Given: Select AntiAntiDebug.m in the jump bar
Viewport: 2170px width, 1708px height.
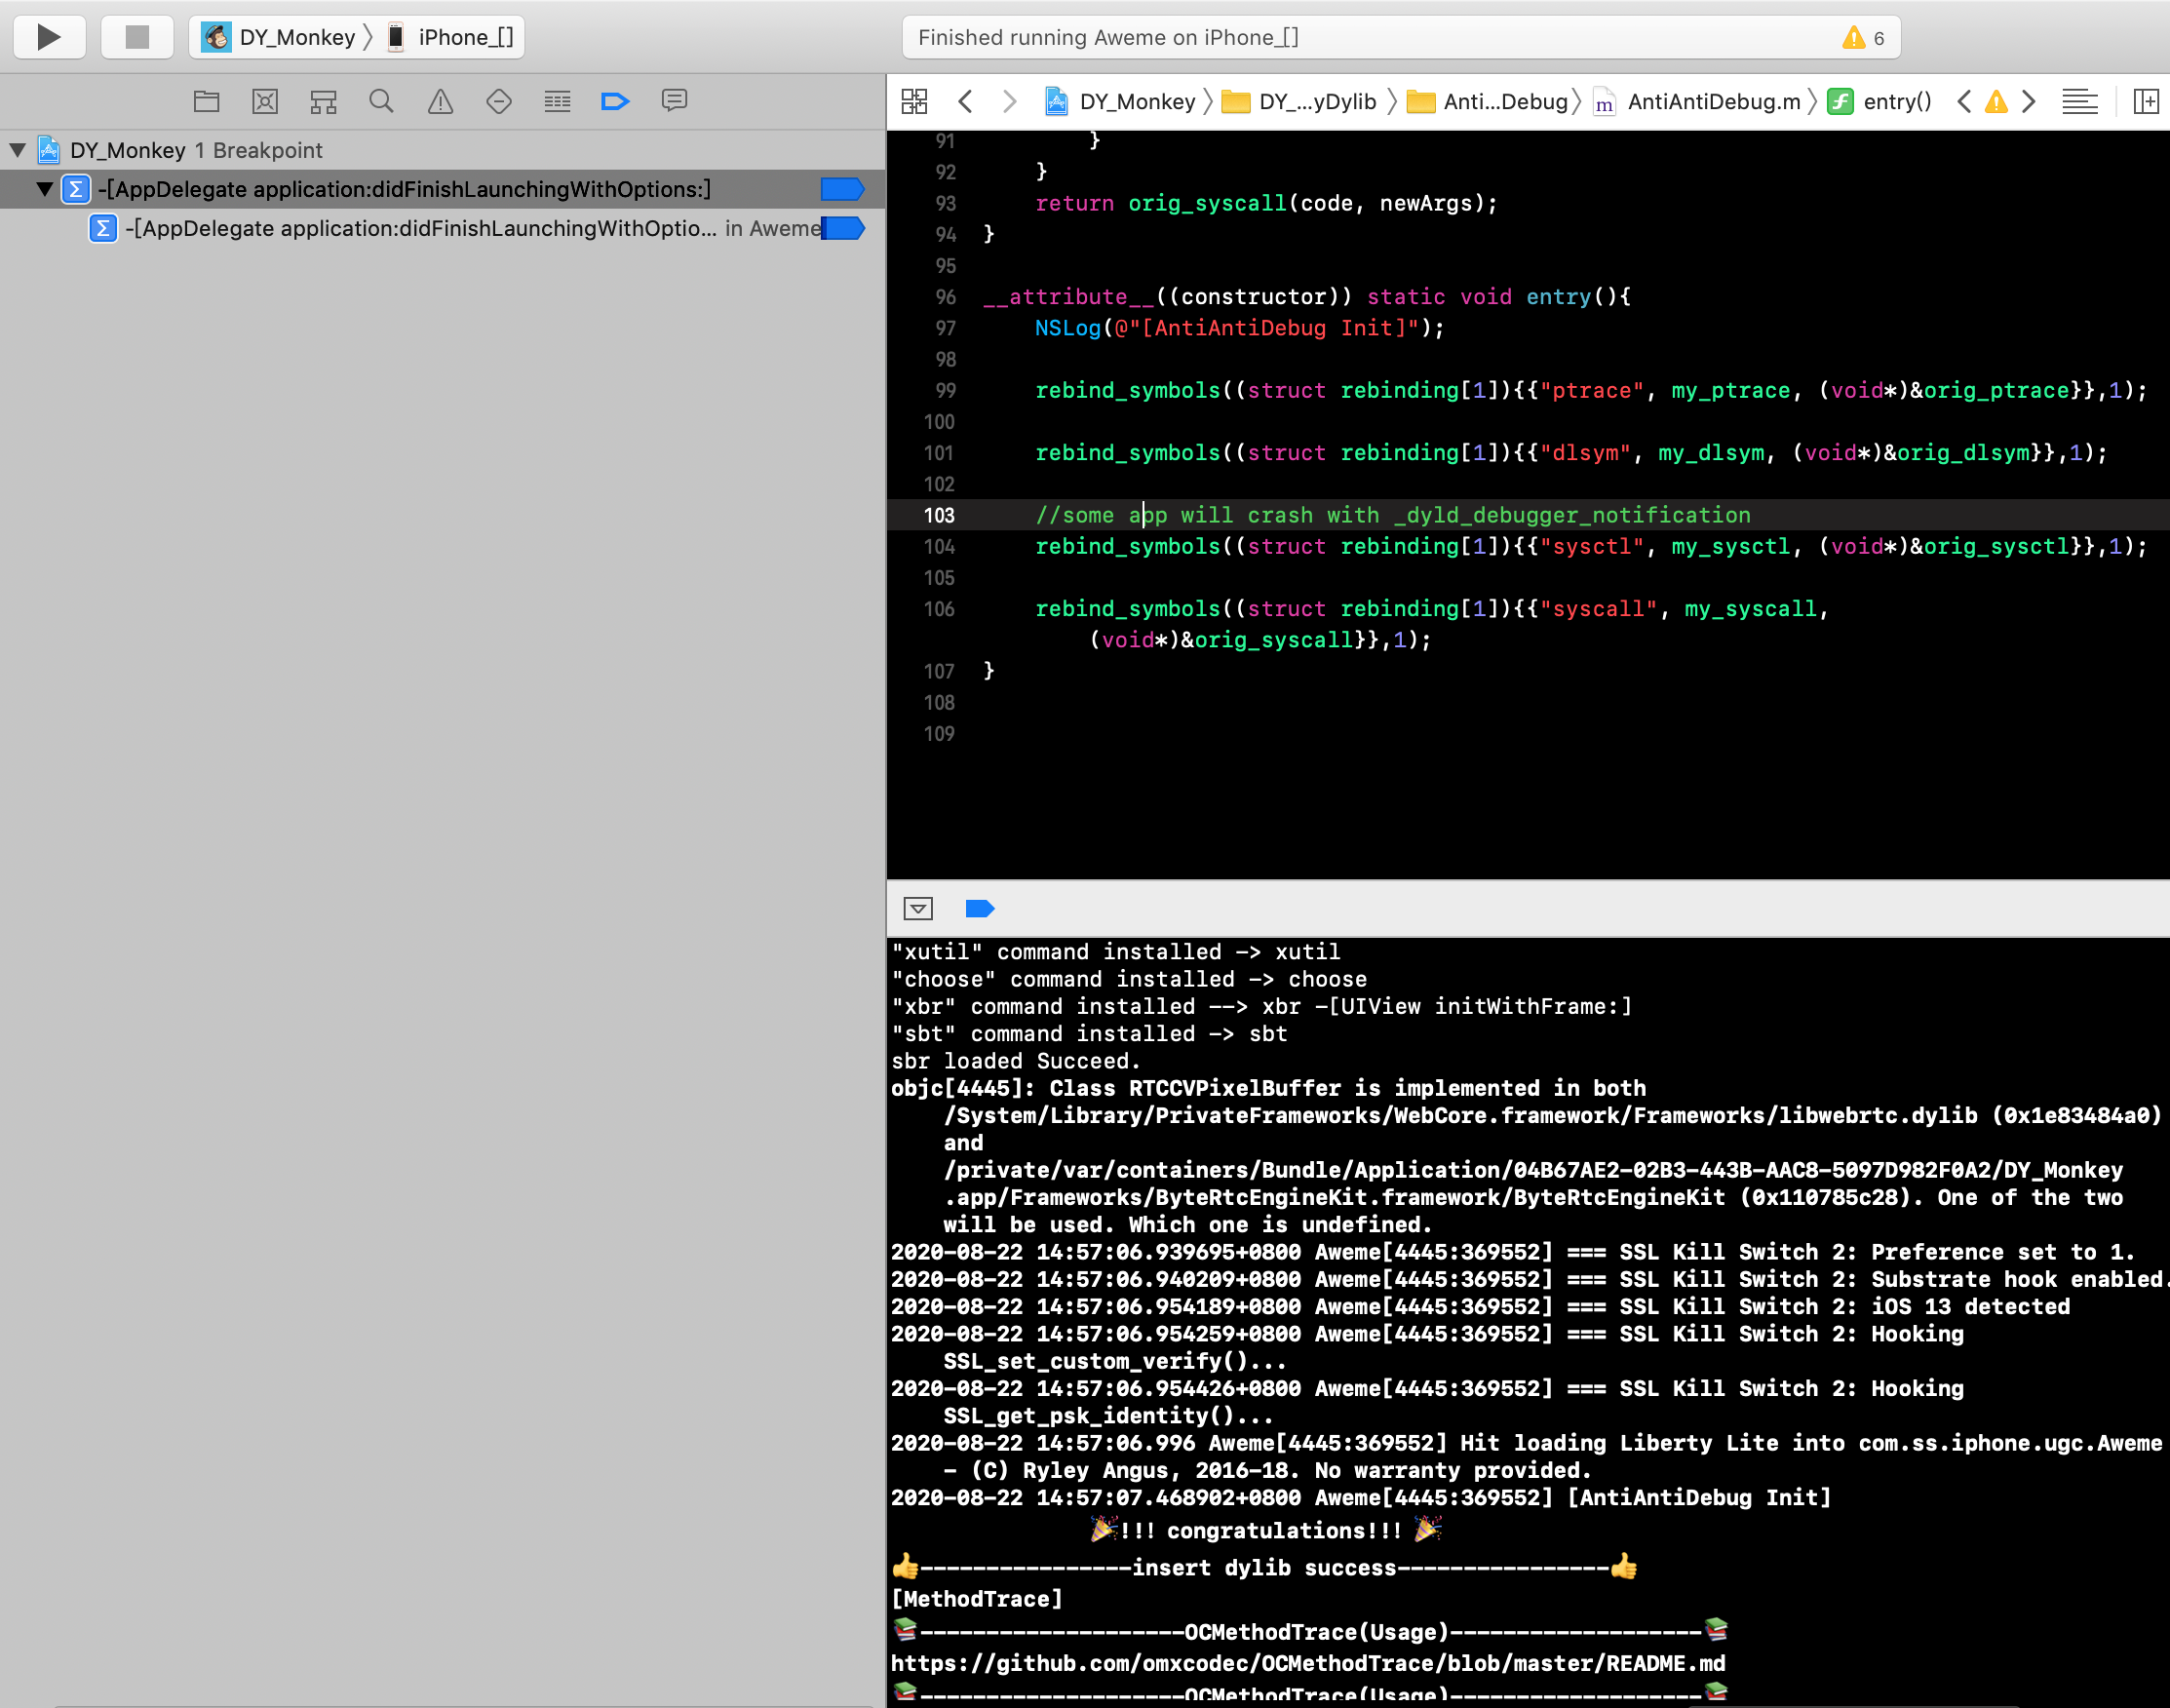Looking at the screenshot, I should [1712, 101].
